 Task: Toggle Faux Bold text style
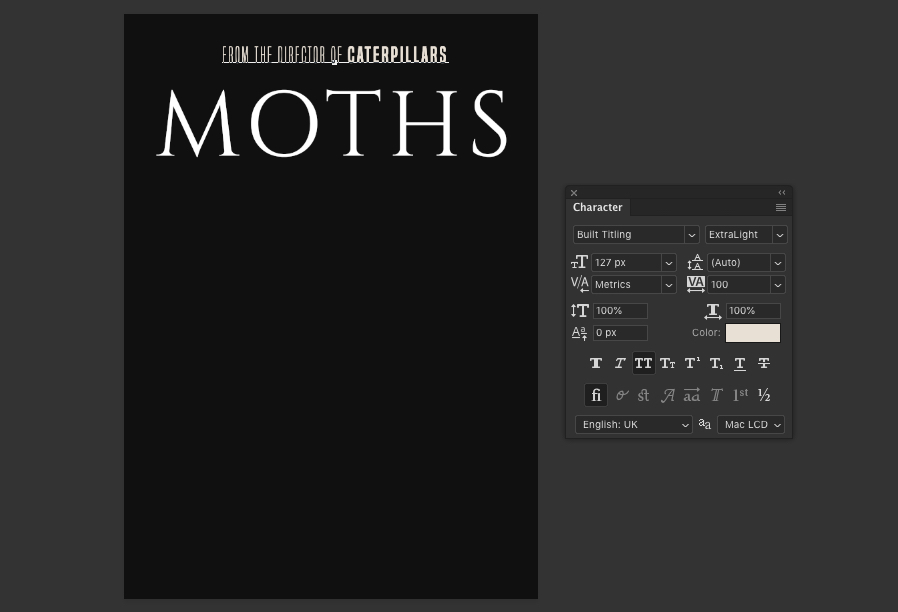pyautogui.click(x=596, y=363)
